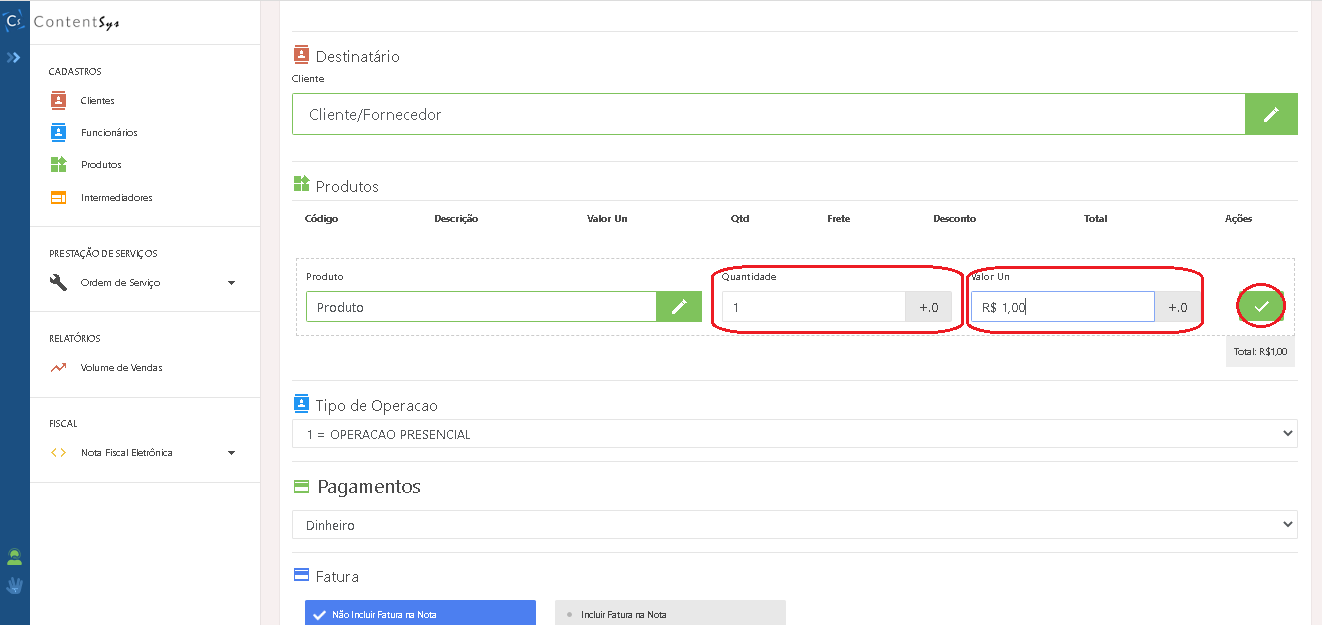The image size is (1322, 625).
Task: Expand the Nota Fiscal Eletrônica submenu arrow
Action: coord(231,453)
